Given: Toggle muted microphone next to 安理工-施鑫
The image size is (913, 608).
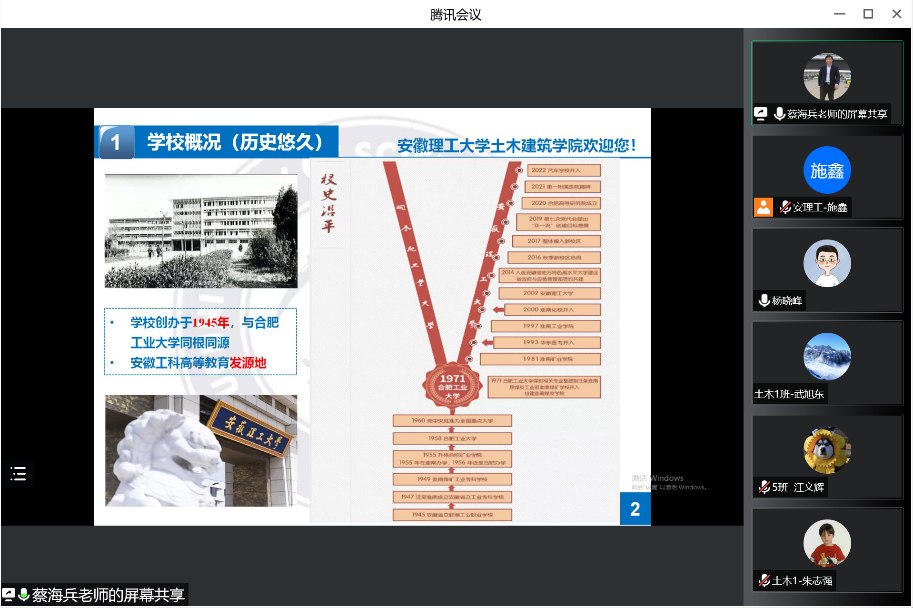Looking at the screenshot, I should pos(785,207).
